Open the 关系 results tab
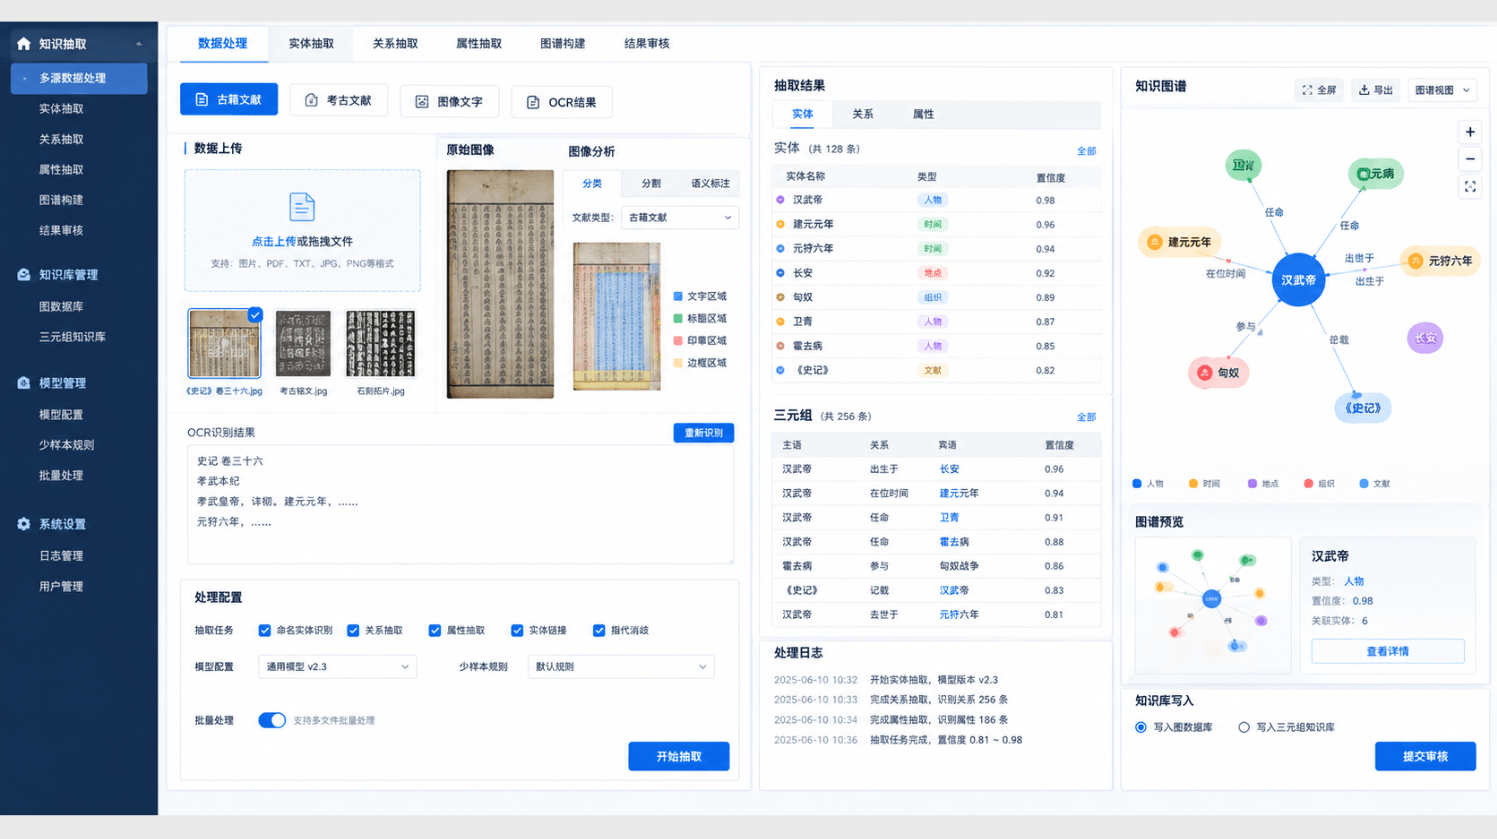Screen dimensions: 1497x839 coord(863,114)
